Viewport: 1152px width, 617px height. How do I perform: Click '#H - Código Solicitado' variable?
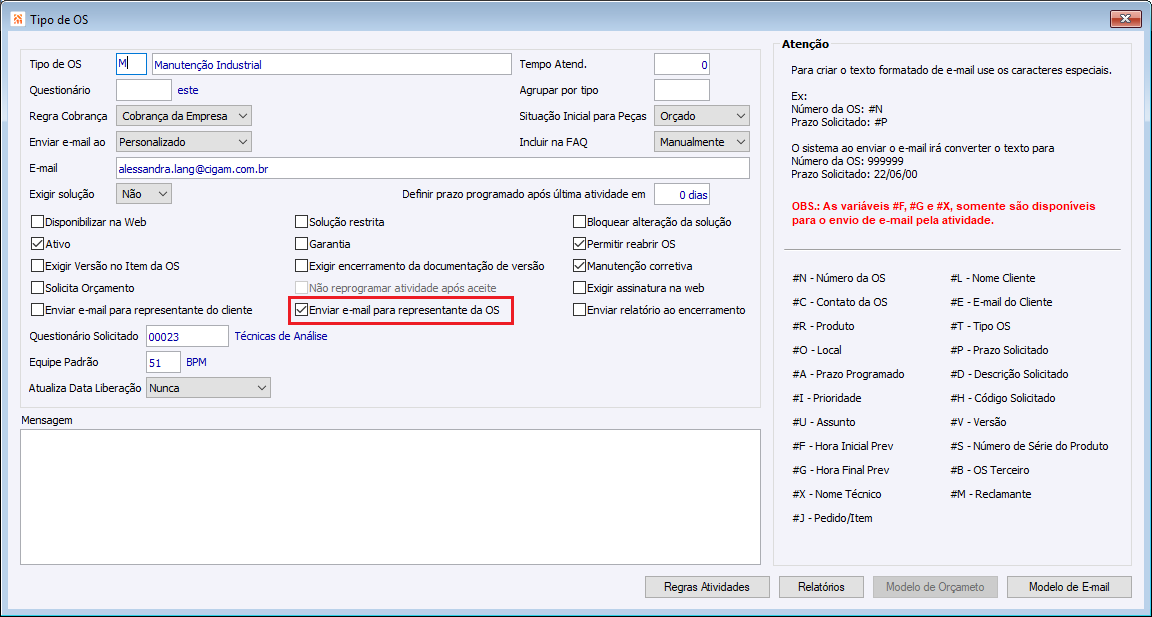pyautogui.click(x=1002, y=398)
